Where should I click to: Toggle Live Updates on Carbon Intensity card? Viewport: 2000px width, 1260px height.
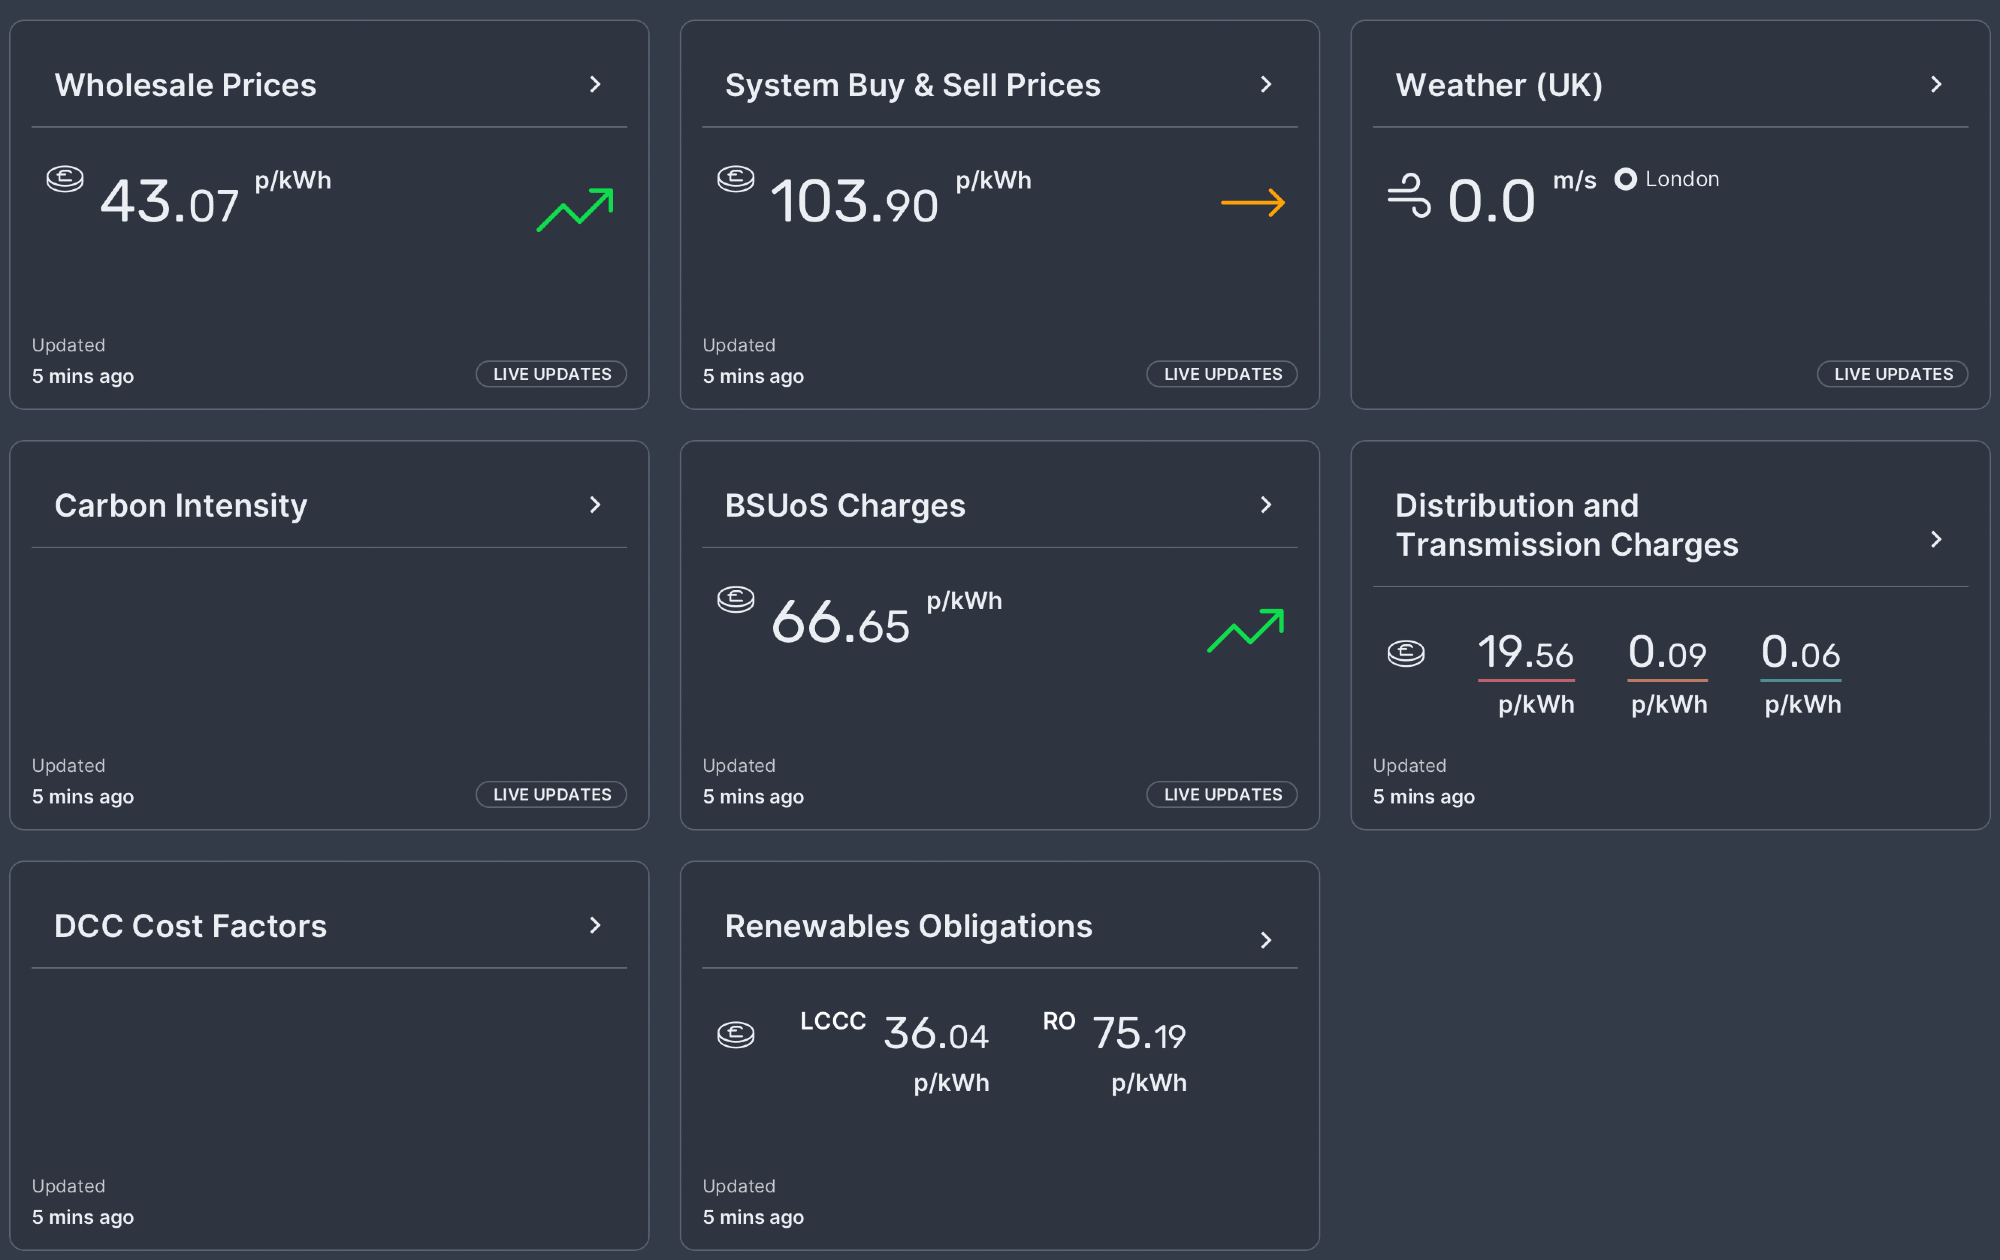pyautogui.click(x=551, y=794)
